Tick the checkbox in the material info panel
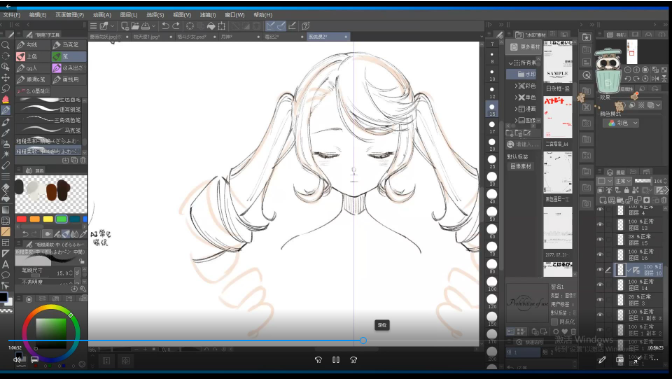 pyautogui.click(x=555, y=322)
